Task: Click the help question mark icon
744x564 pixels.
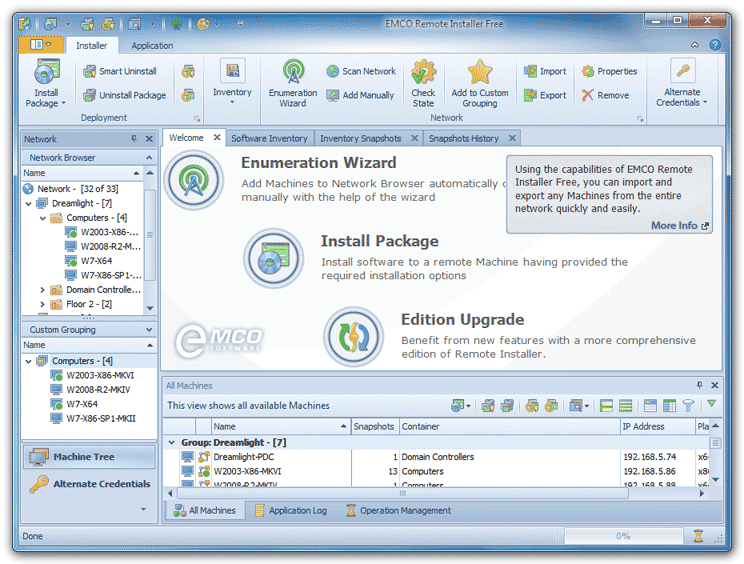Action: click(x=715, y=45)
